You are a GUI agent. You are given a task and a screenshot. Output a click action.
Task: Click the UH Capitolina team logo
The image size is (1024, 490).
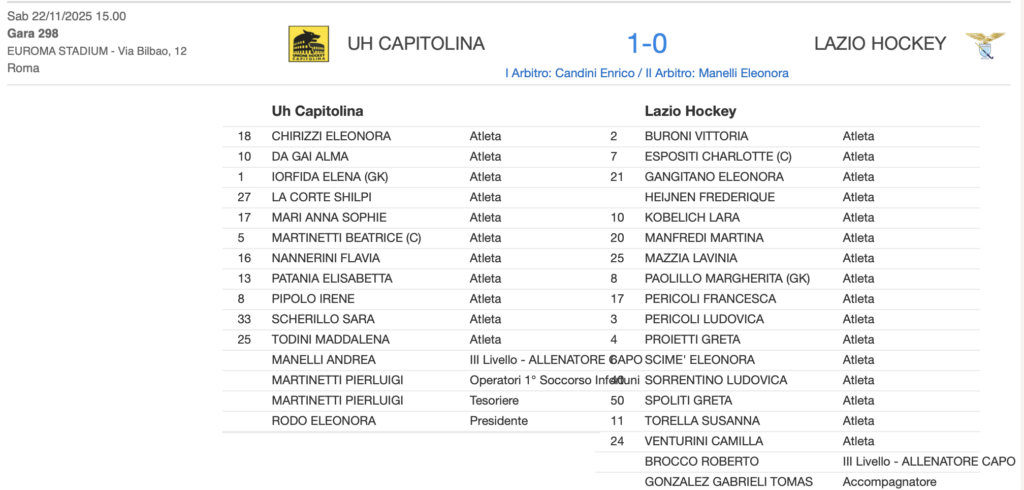coord(308,44)
